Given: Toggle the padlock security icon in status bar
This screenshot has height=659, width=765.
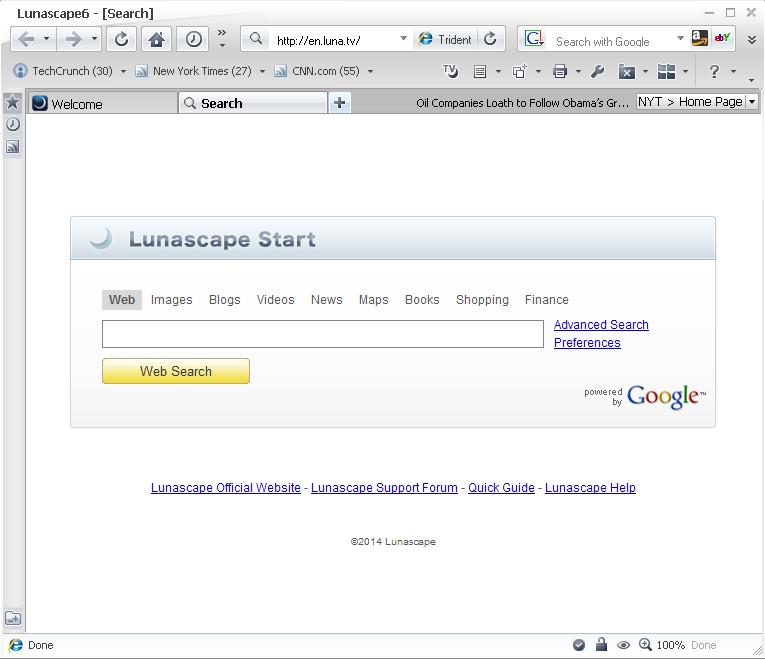Looking at the screenshot, I should point(601,644).
